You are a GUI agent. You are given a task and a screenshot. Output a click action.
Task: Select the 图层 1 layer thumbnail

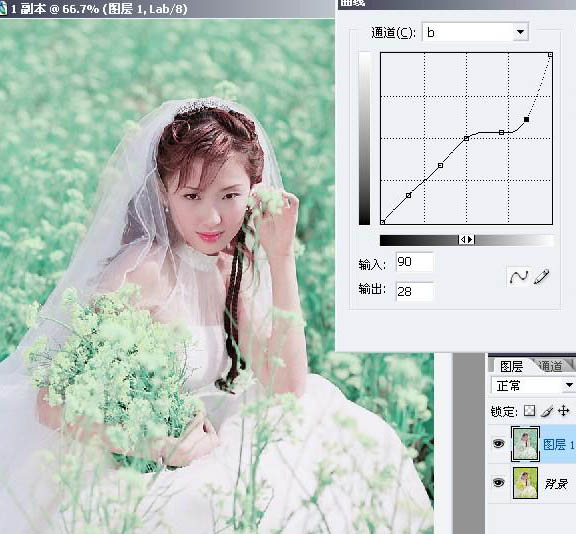(x=525, y=444)
